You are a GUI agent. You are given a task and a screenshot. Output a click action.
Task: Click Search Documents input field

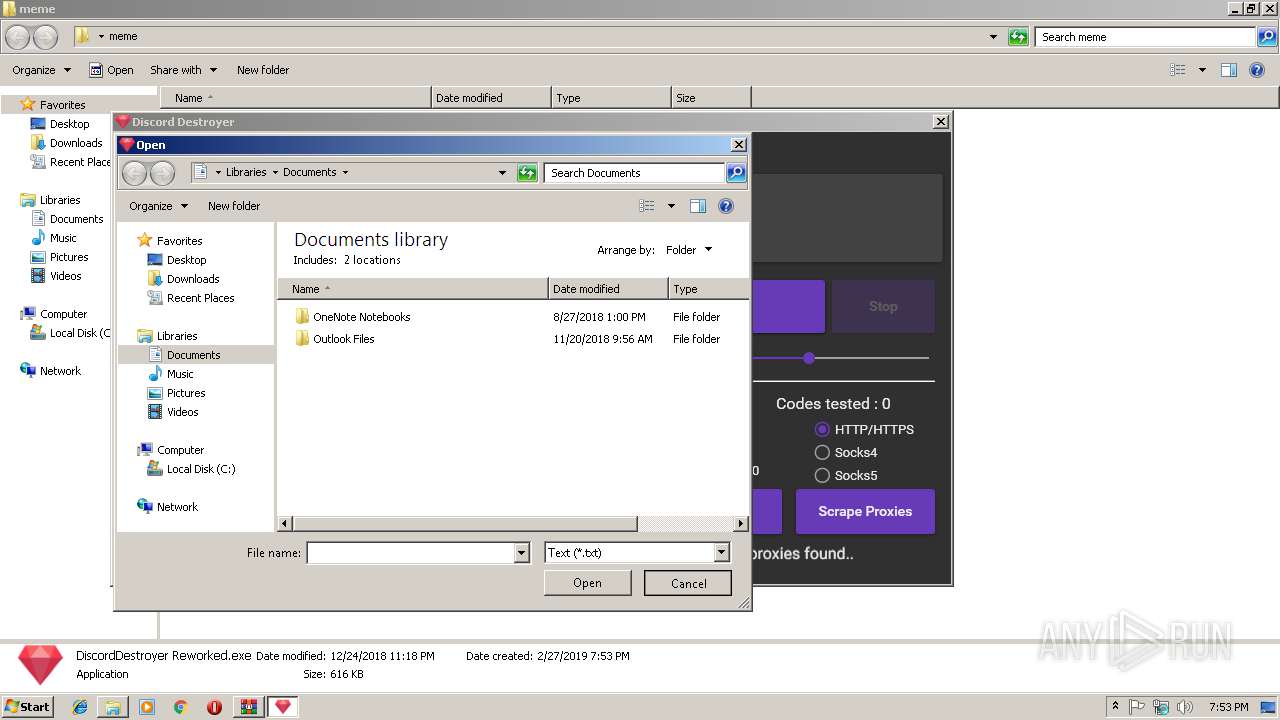point(635,173)
